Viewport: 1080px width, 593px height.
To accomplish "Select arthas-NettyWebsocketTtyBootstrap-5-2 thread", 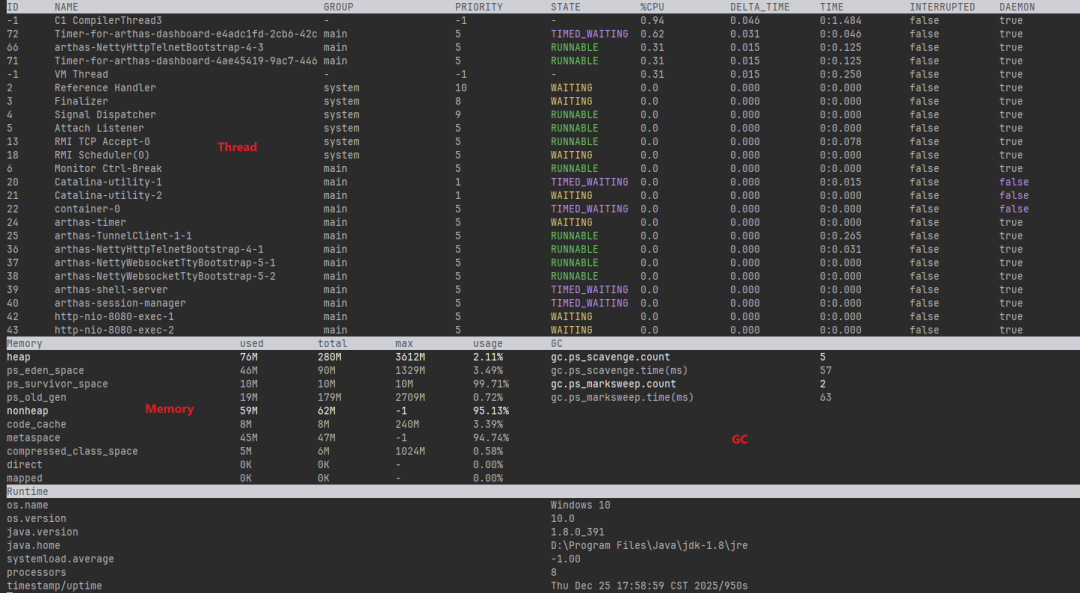I will 165,276.
